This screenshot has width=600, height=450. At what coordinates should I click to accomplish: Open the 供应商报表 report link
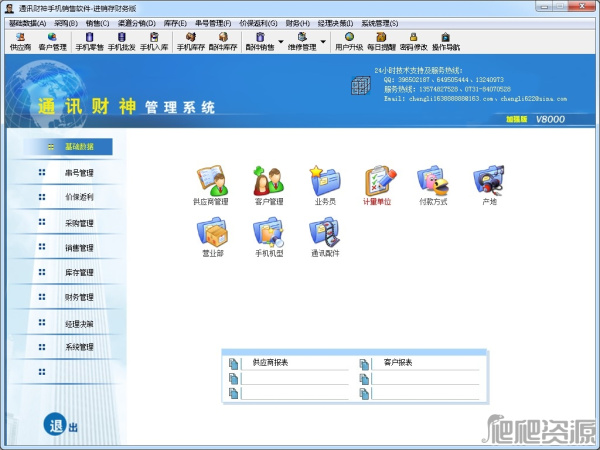270,362
